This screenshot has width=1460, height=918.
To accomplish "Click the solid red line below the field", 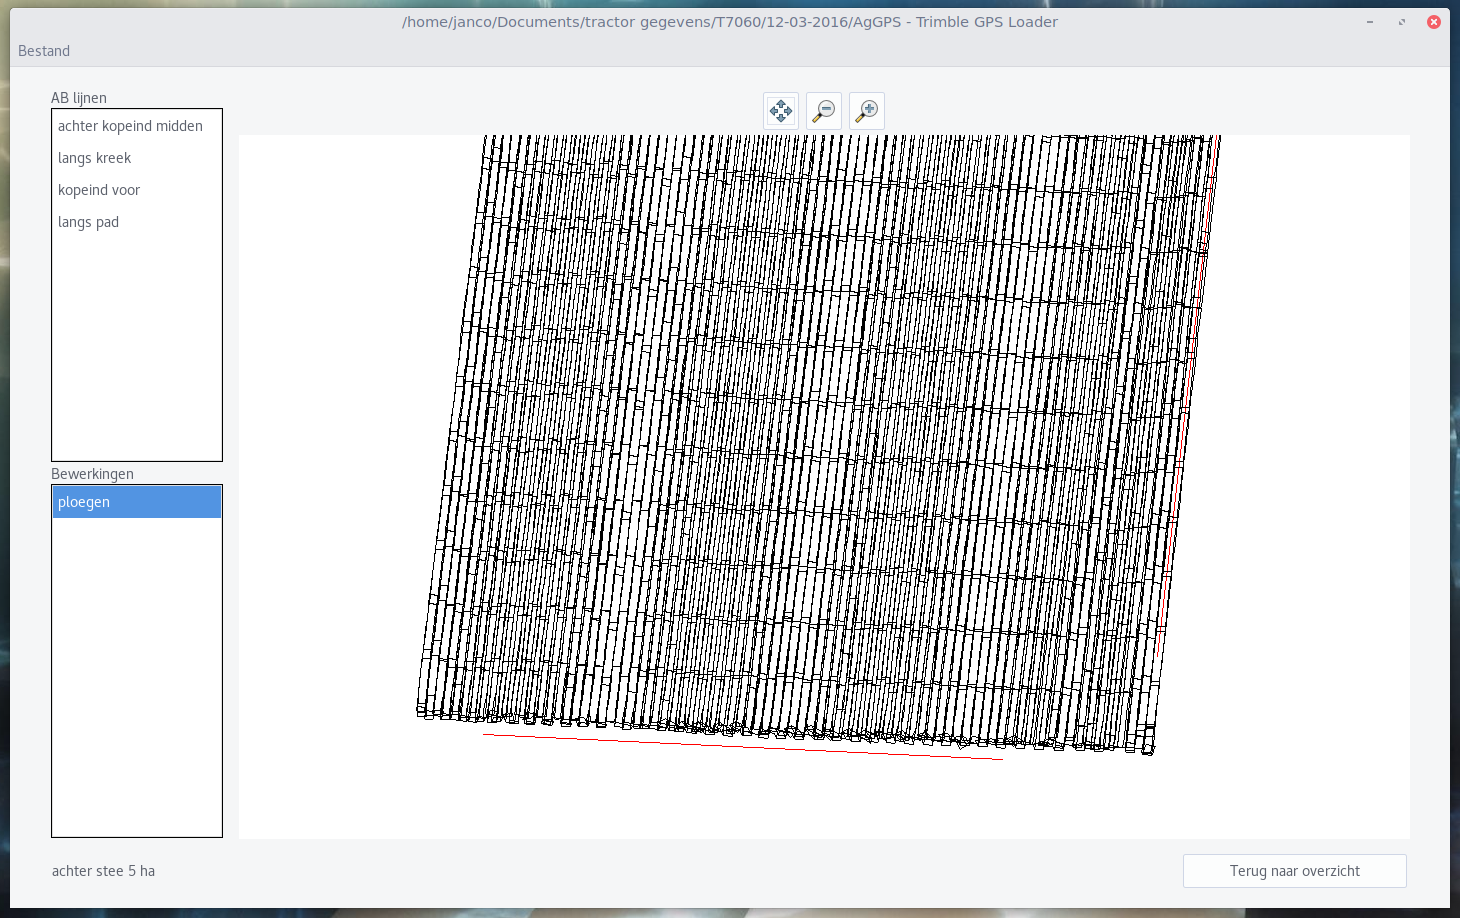I will coord(740,746).
